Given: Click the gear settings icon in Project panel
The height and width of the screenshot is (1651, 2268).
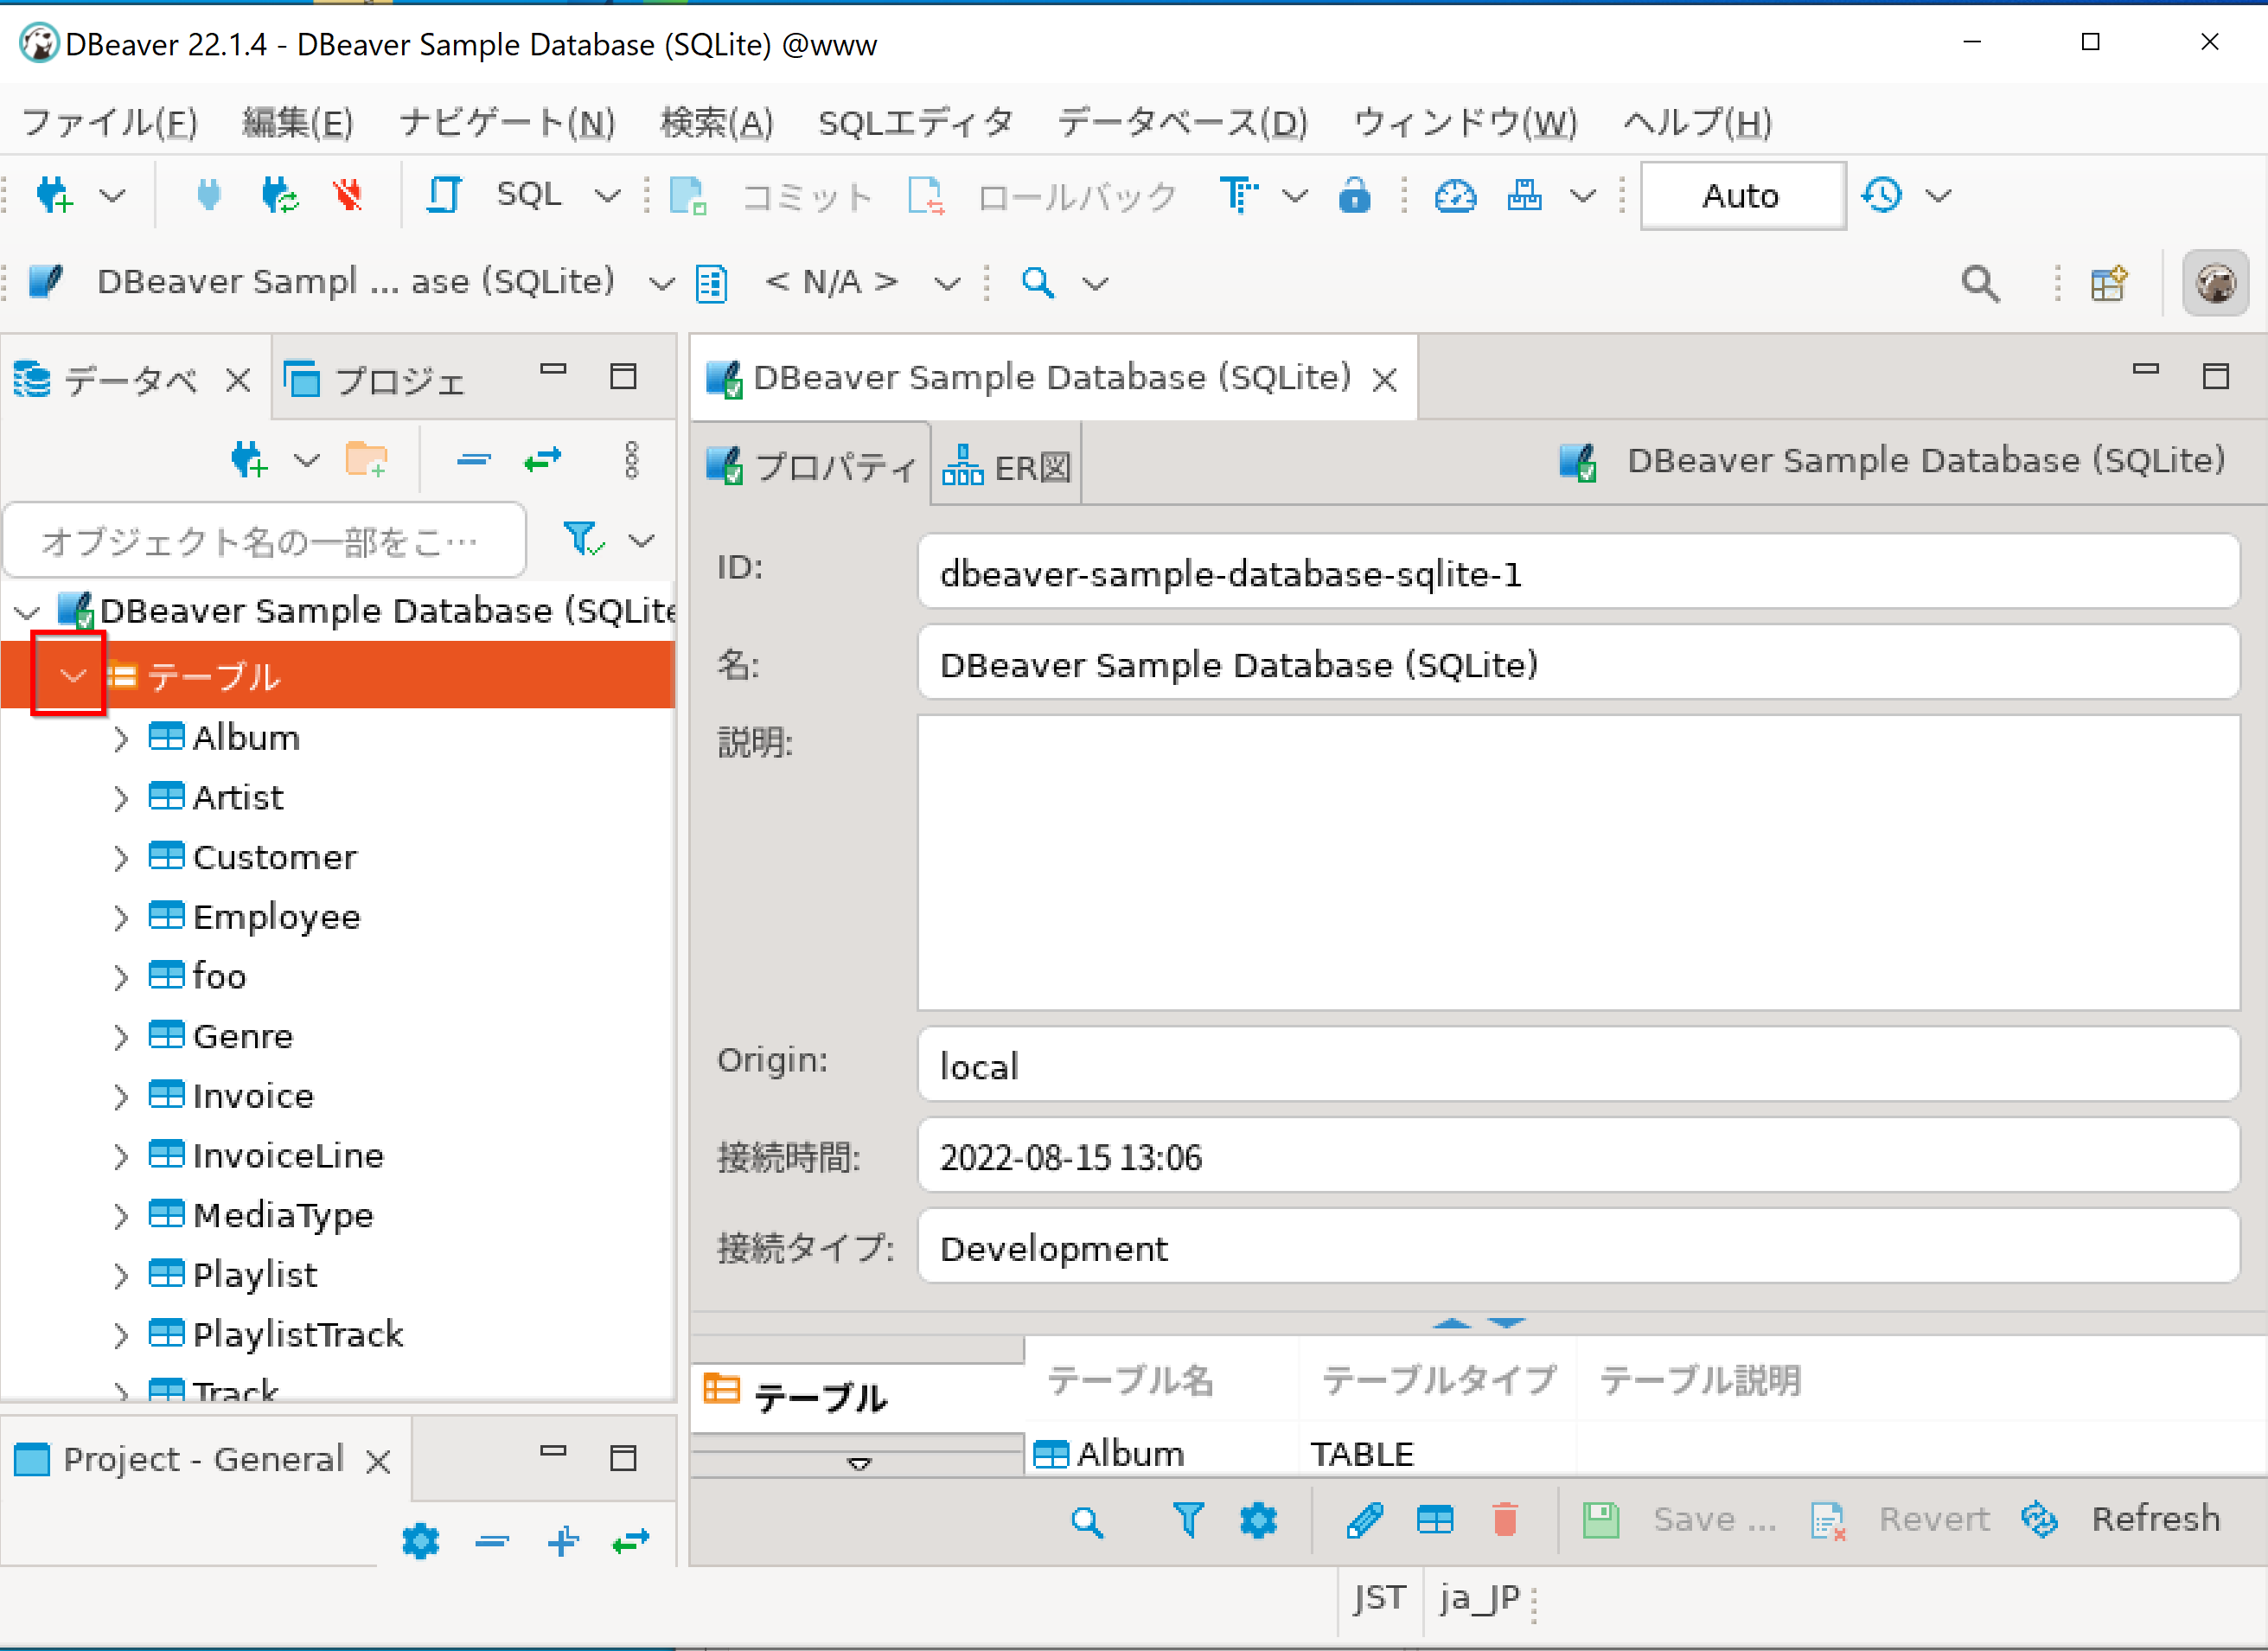Looking at the screenshot, I should (x=421, y=1540).
